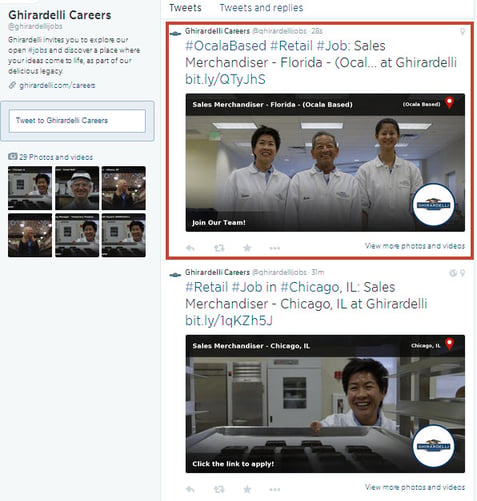
Task: Click Ghirardelli avatar on the Ocala tweet
Action: 175,33
